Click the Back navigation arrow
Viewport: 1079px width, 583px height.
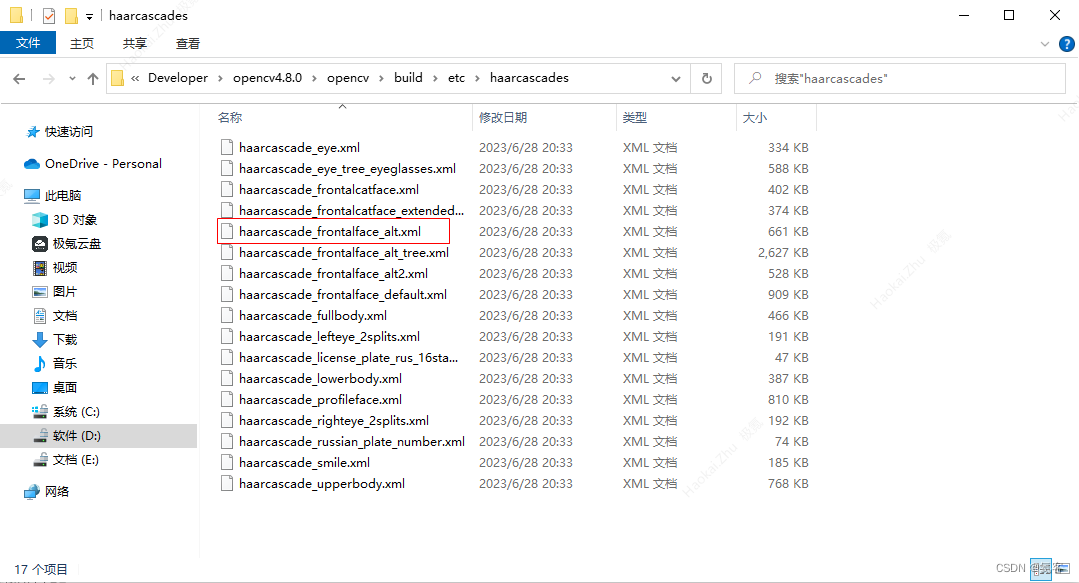tap(20, 77)
